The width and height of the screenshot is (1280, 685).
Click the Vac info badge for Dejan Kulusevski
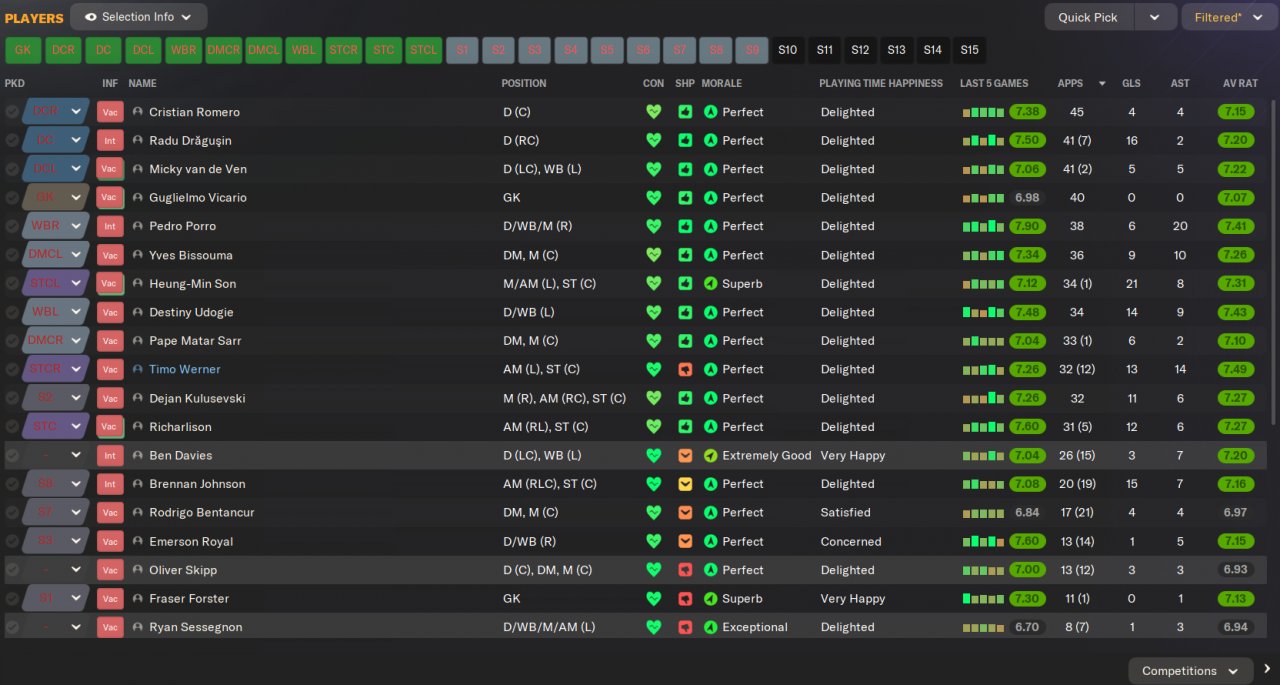110,398
